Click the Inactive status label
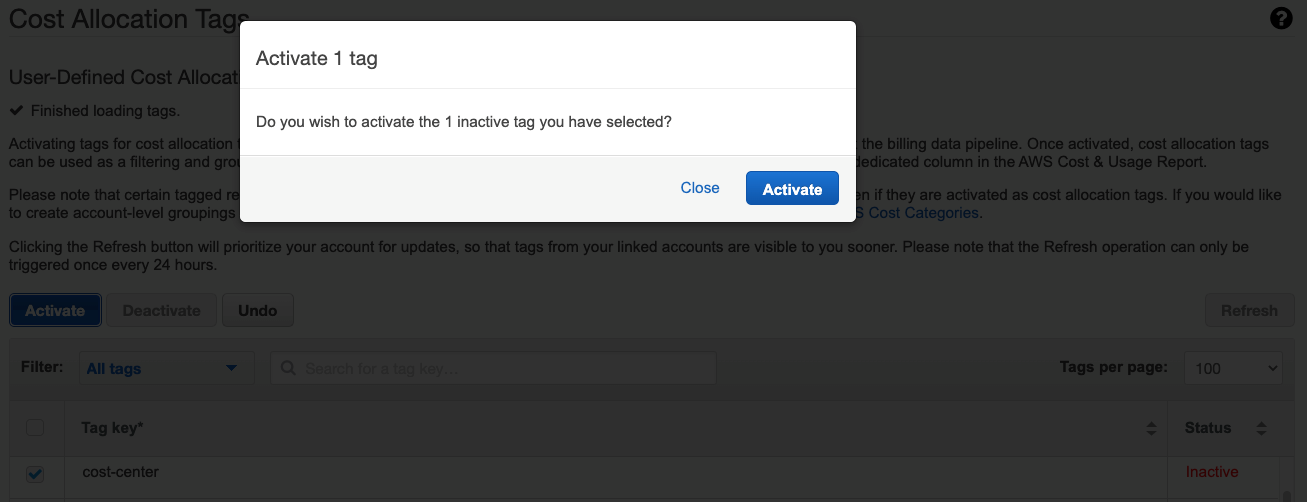 tap(1211, 472)
